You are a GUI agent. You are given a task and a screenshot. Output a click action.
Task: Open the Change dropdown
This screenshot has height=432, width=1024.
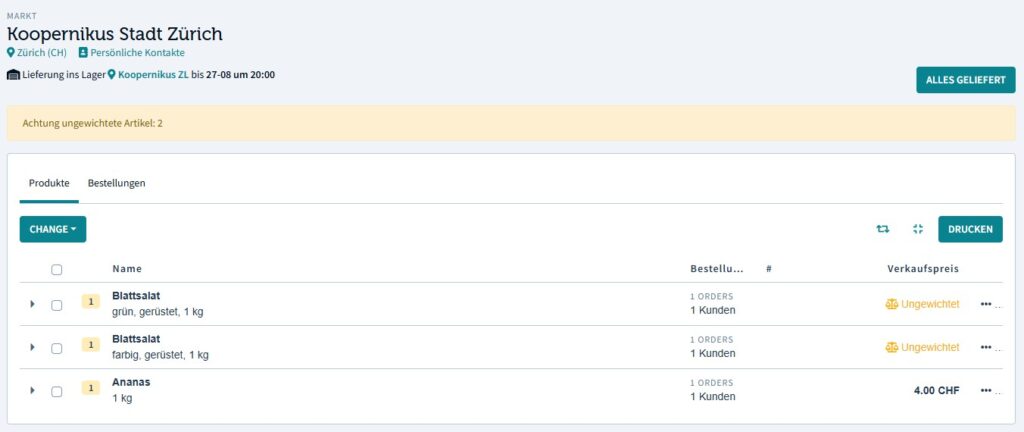pos(53,229)
